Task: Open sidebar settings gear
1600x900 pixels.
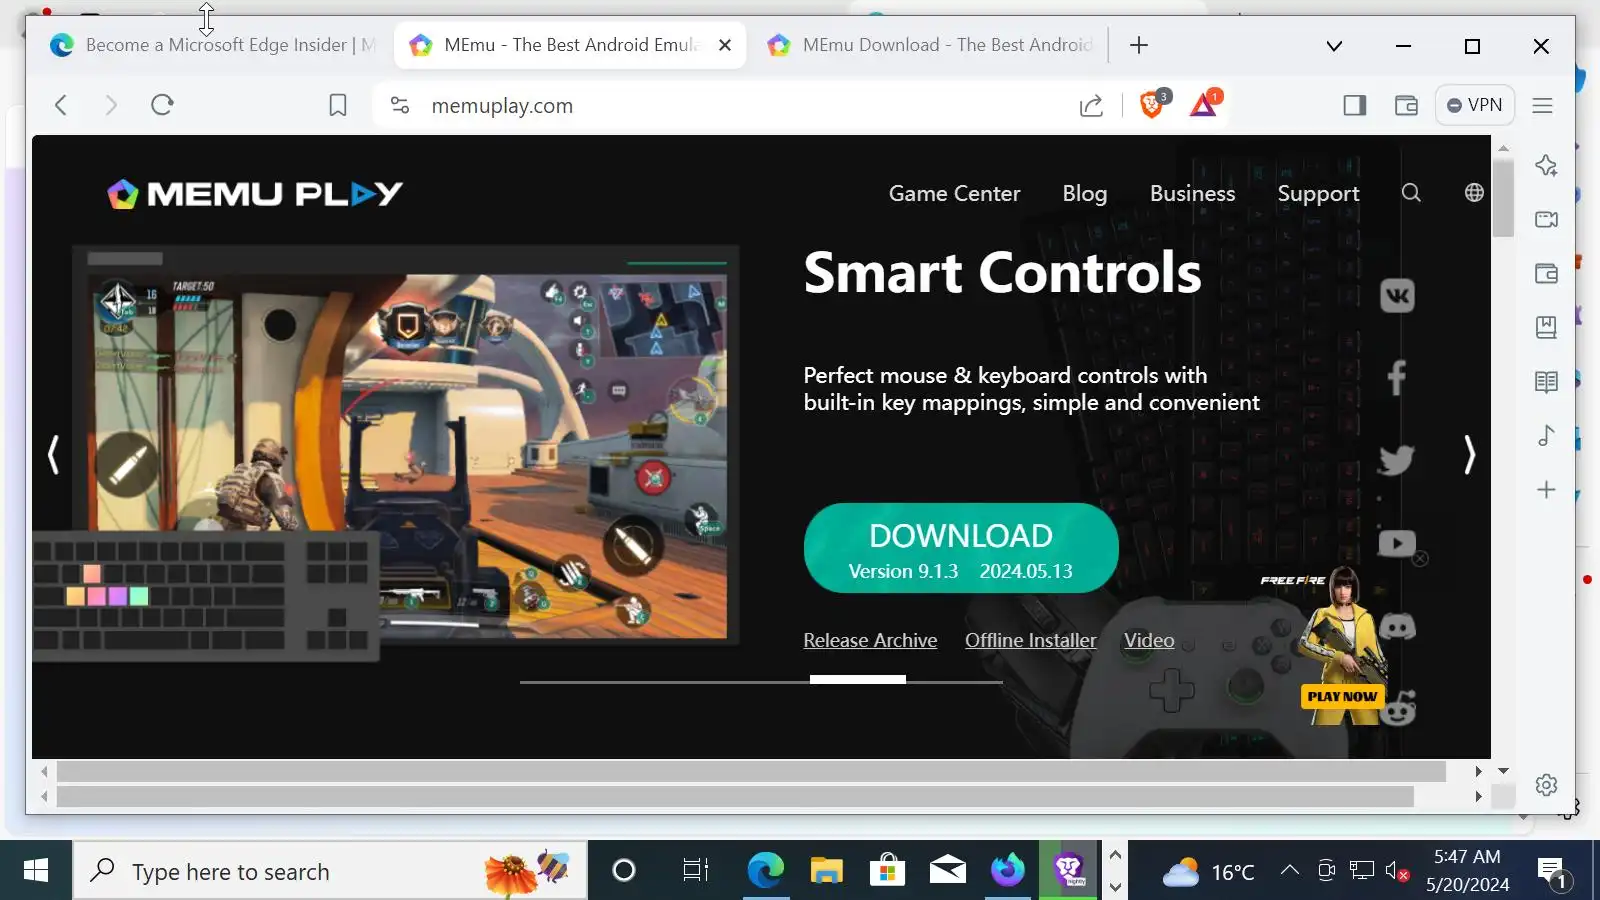Action: click(x=1546, y=785)
